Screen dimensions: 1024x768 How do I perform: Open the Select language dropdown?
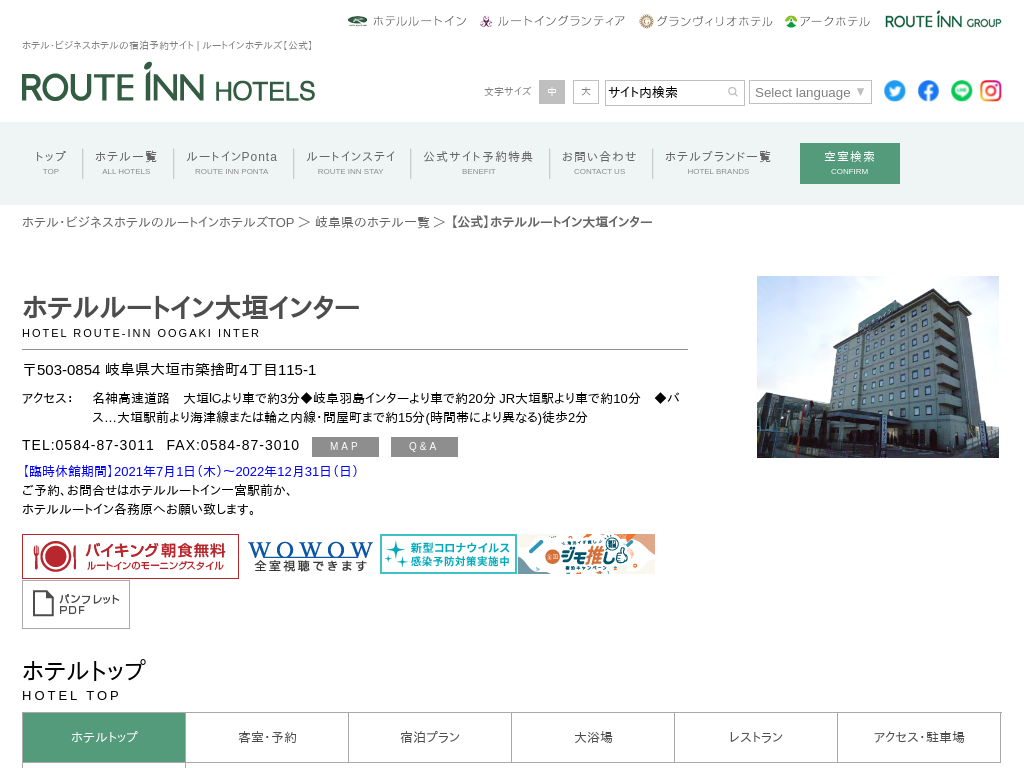810,92
